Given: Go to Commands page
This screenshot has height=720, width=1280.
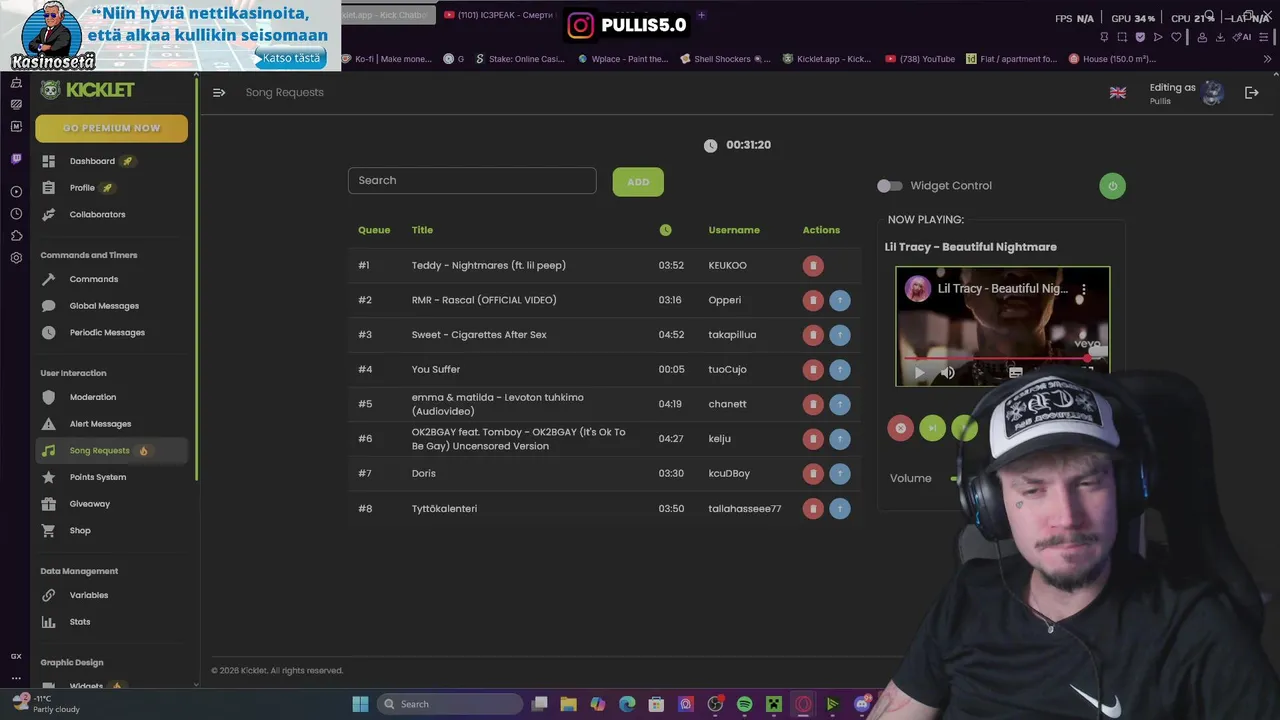Looking at the screenshot, I should 93,279.
